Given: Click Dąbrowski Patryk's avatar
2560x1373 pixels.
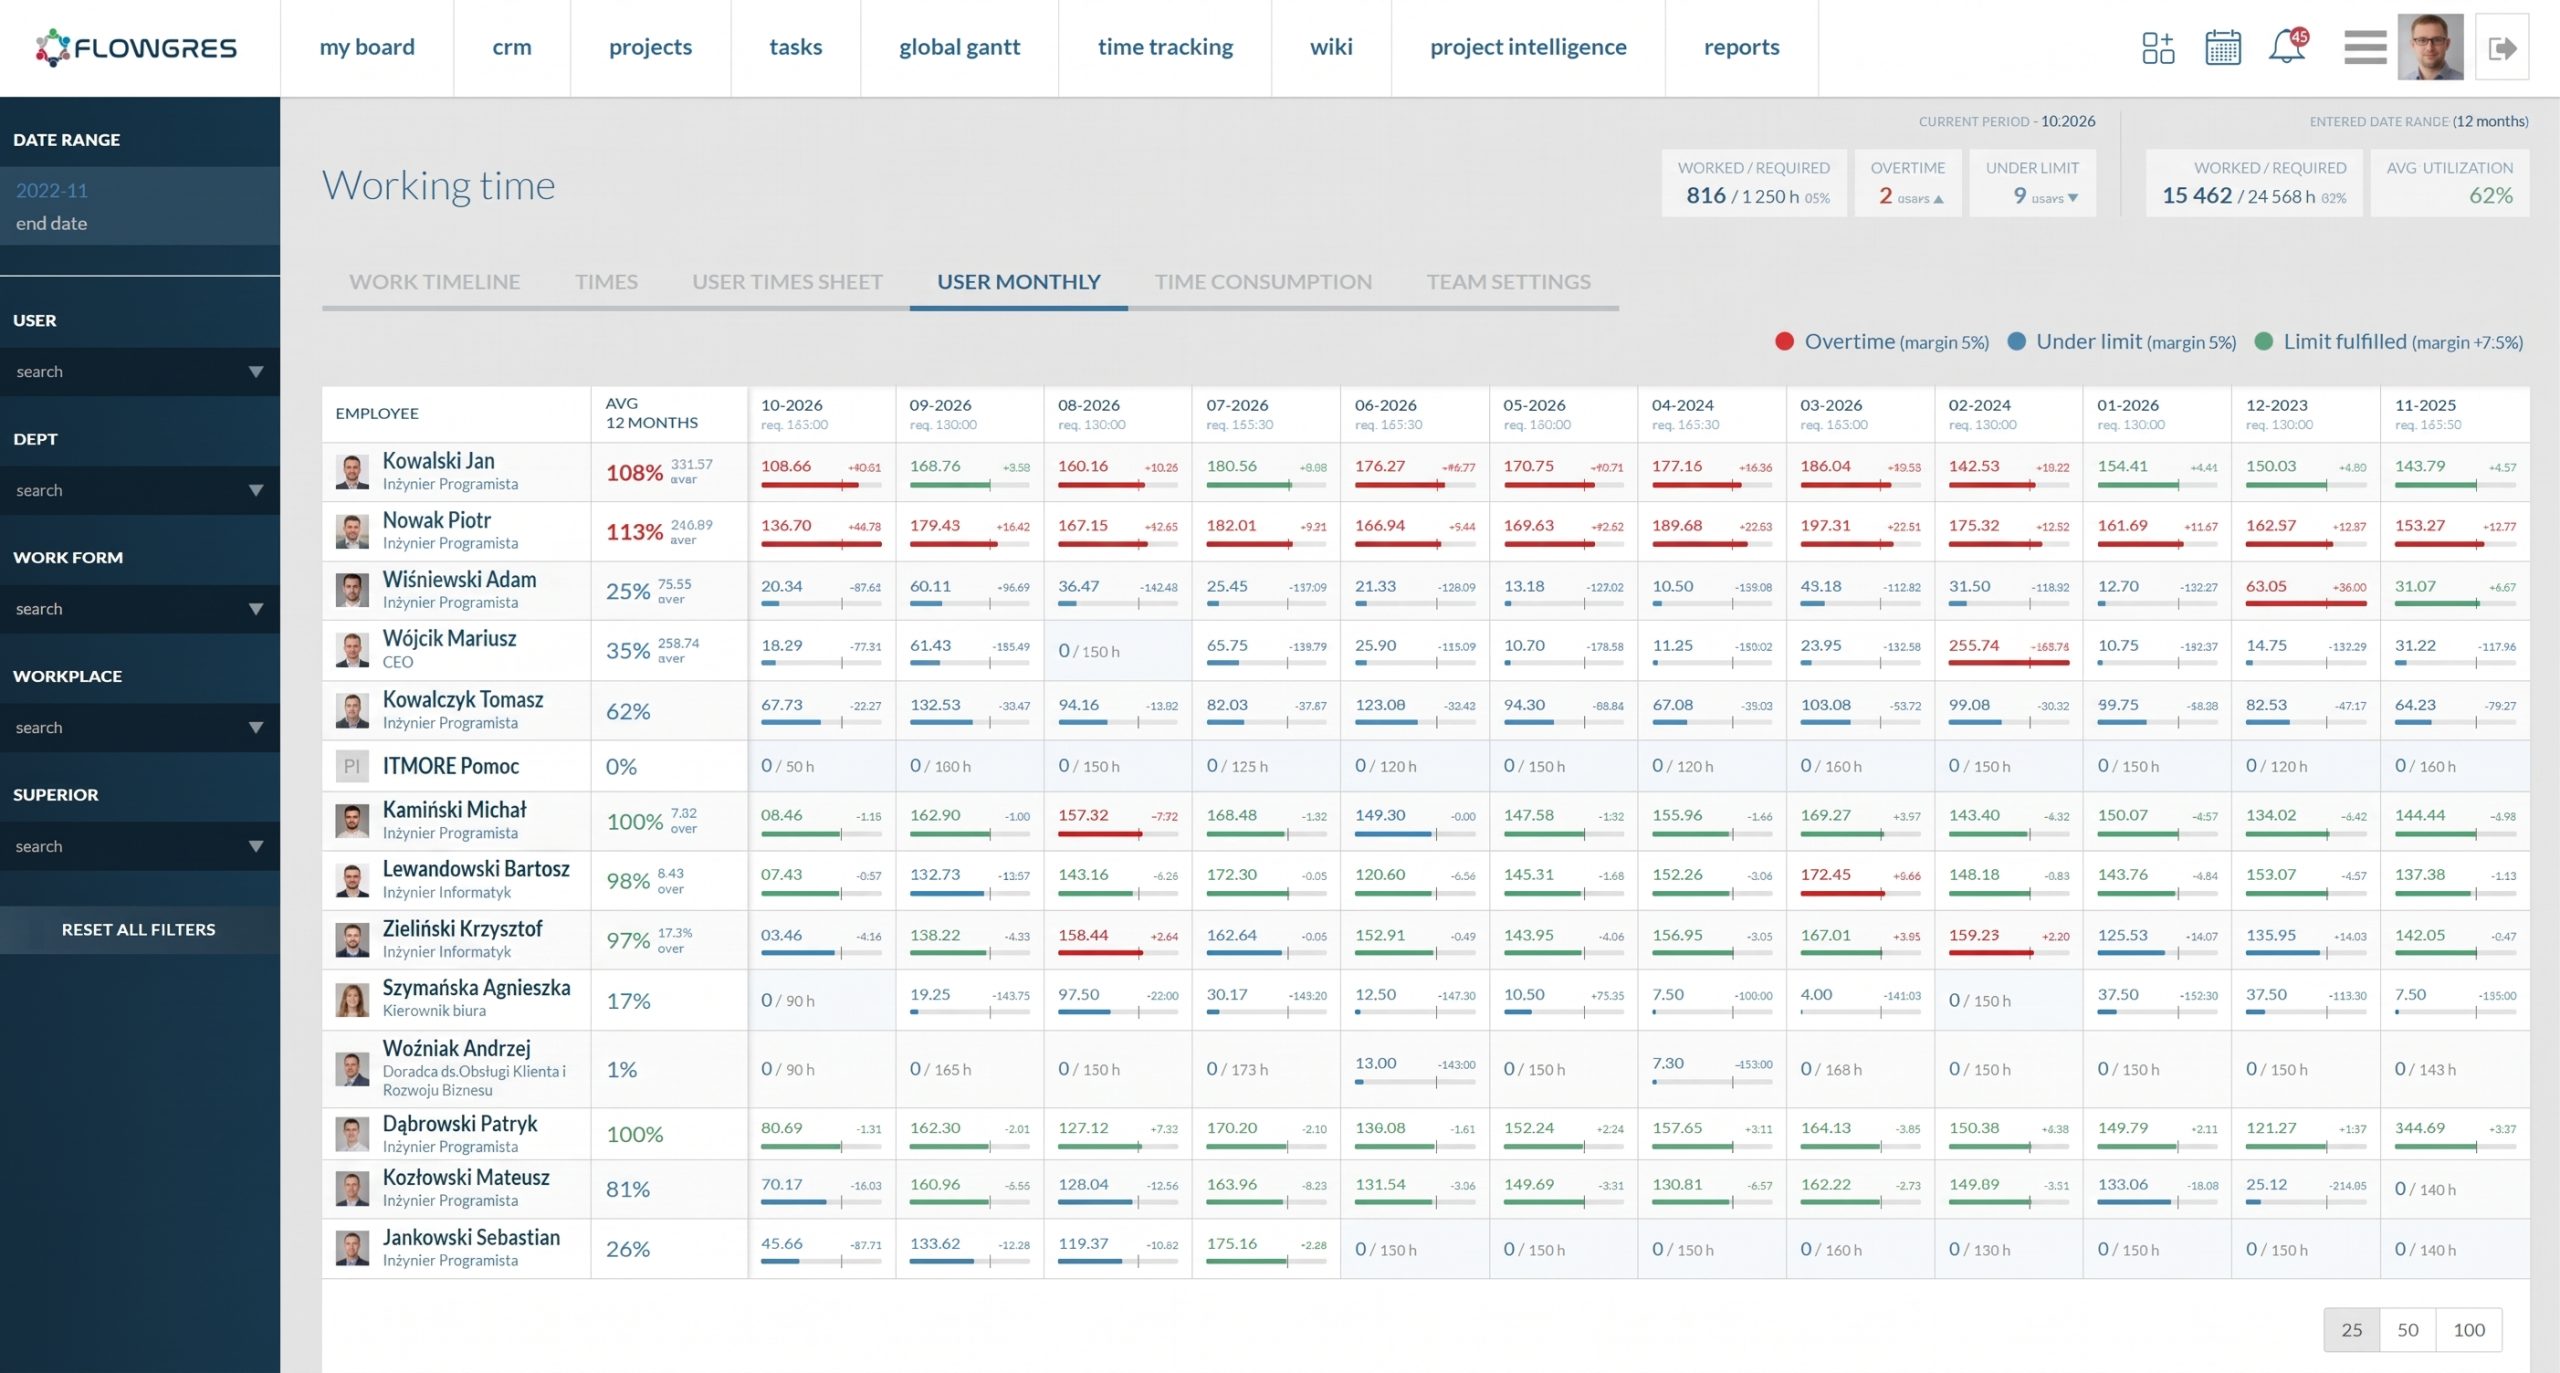Looking at the screenshot, I should click(x=352, y=1134).
